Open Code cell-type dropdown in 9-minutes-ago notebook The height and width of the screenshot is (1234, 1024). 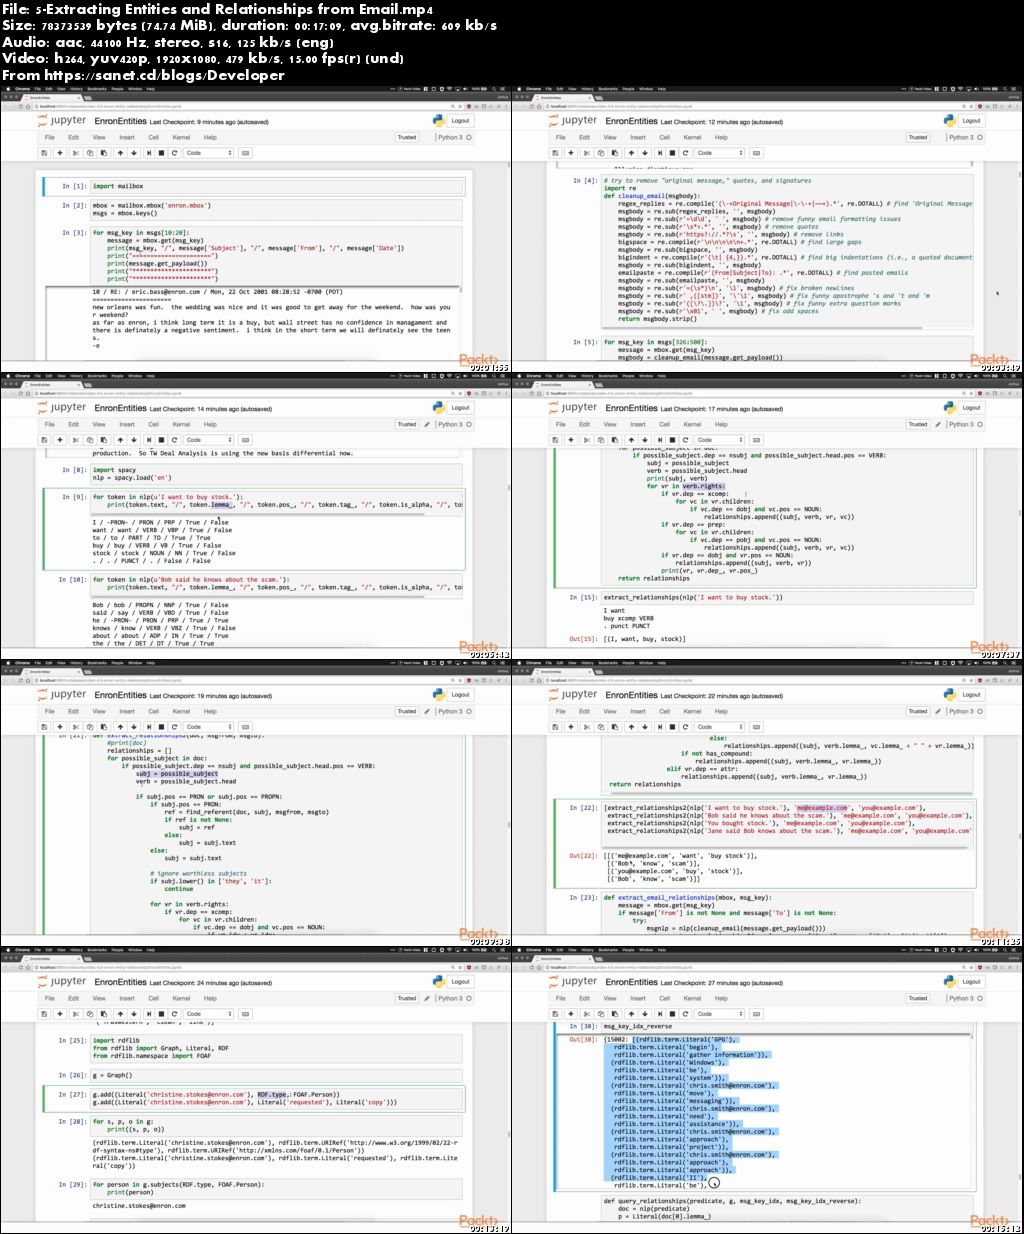(209, 153)
